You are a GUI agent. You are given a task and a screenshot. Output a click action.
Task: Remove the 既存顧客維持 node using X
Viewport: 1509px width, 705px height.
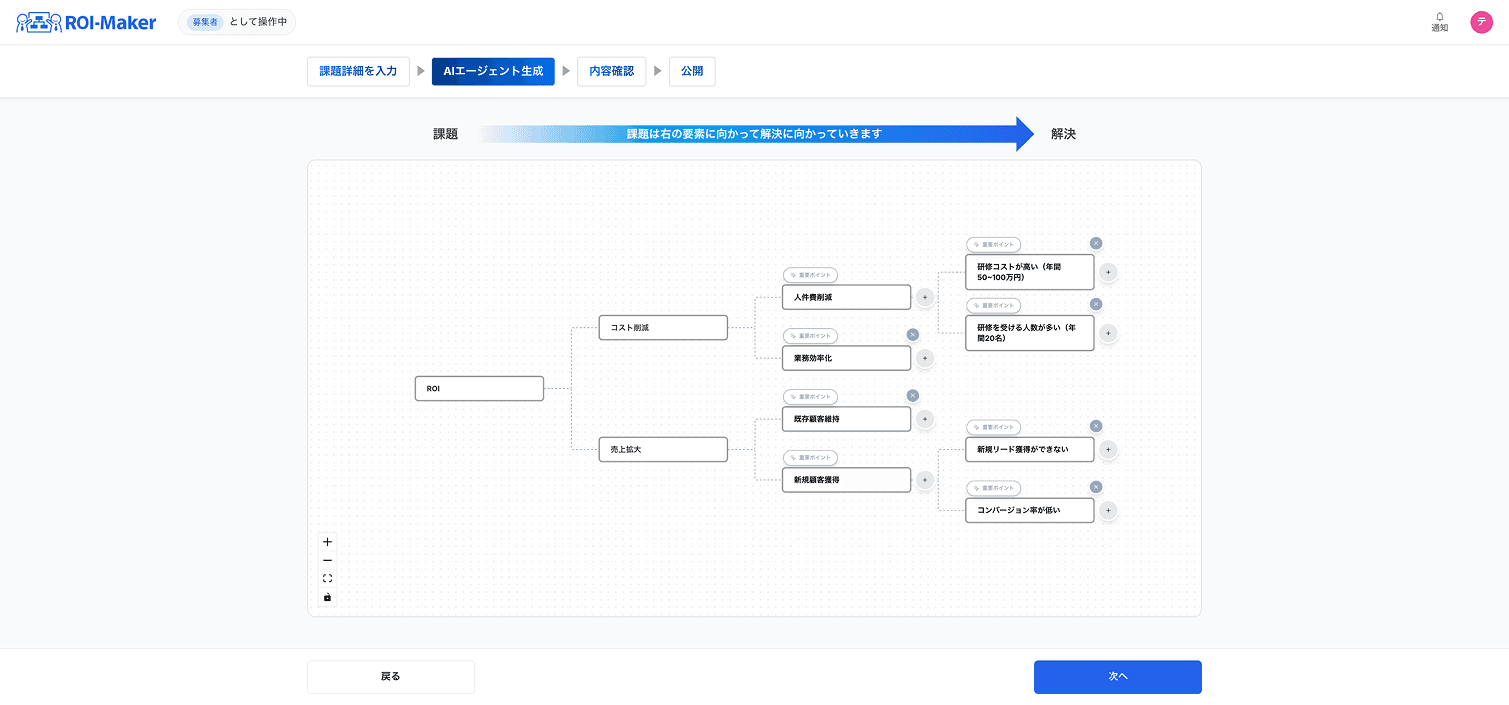(912, 396)
